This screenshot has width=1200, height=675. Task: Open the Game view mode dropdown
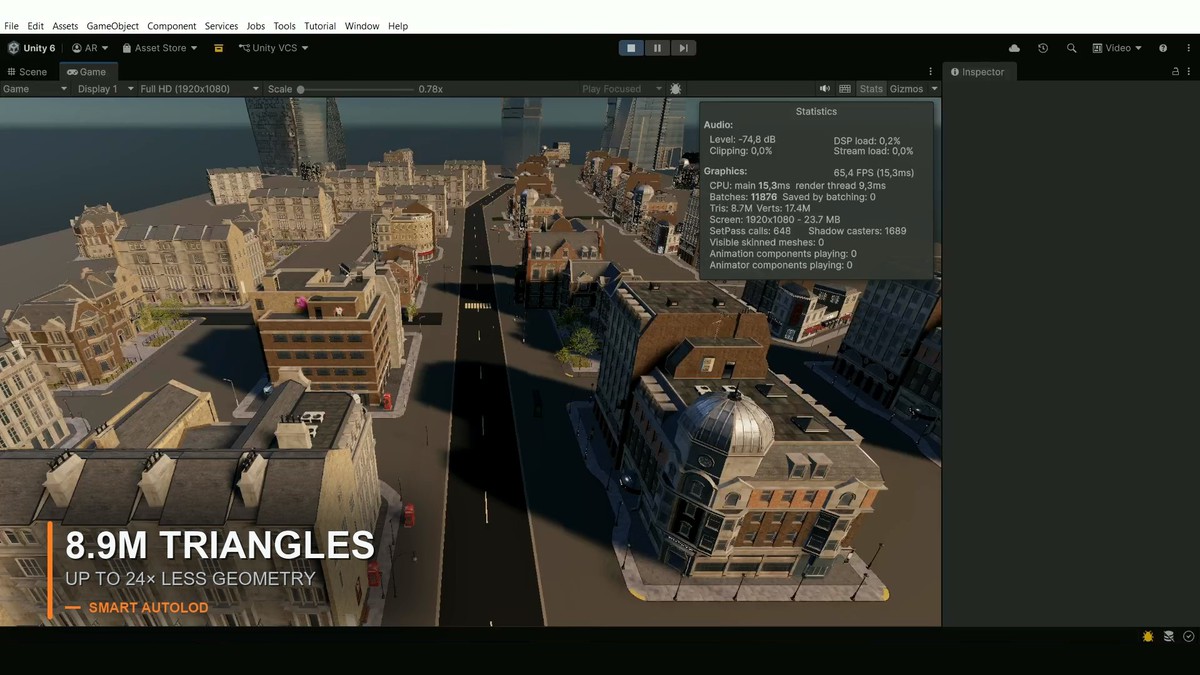(35, 89)
